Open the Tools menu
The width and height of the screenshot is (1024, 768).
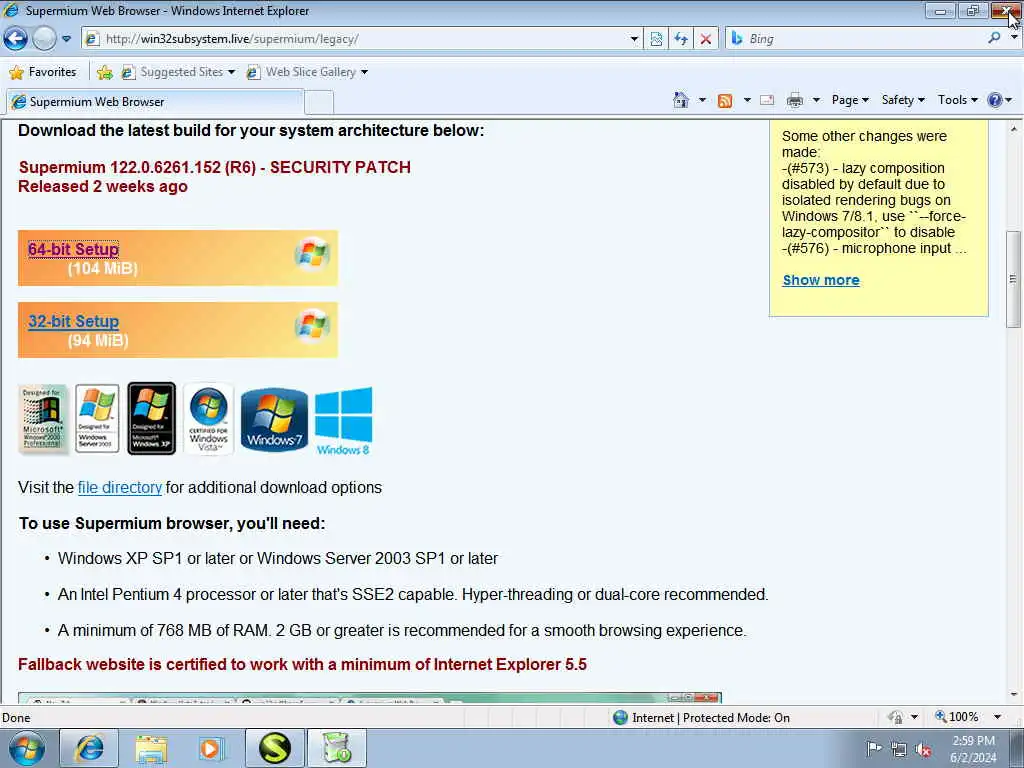click(957, 100)
